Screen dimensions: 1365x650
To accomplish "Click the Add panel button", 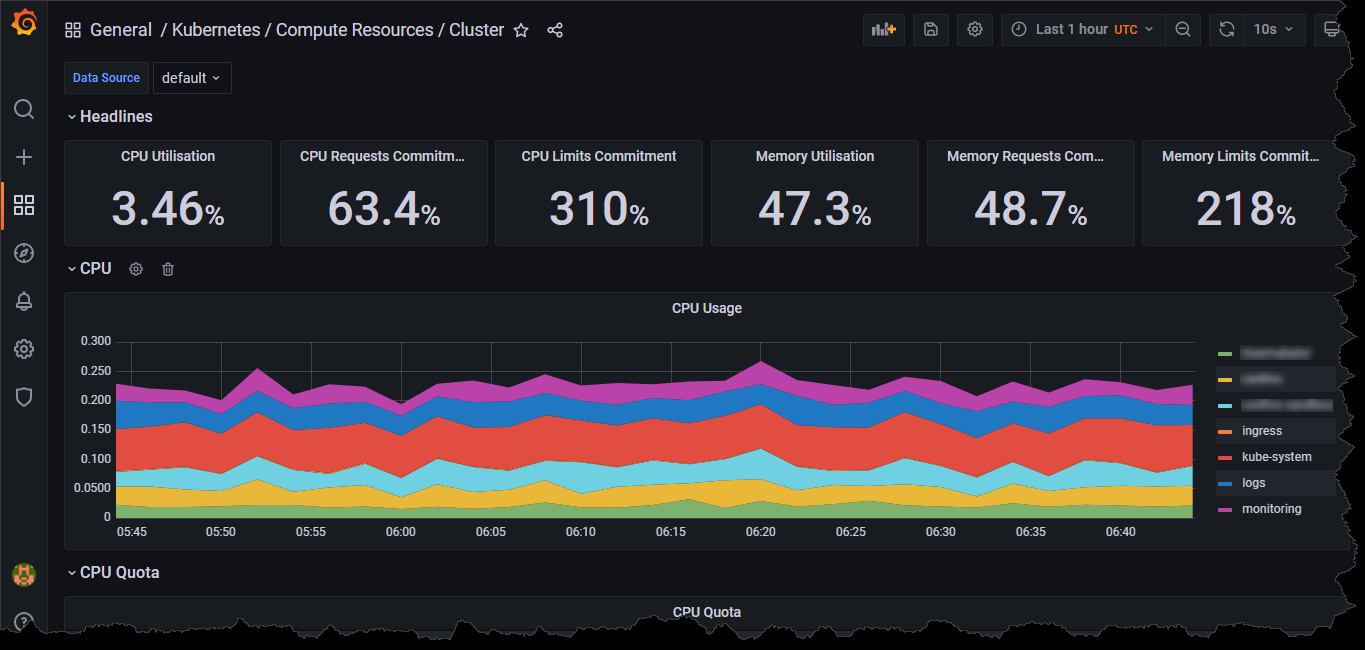I will click(884, 30).
